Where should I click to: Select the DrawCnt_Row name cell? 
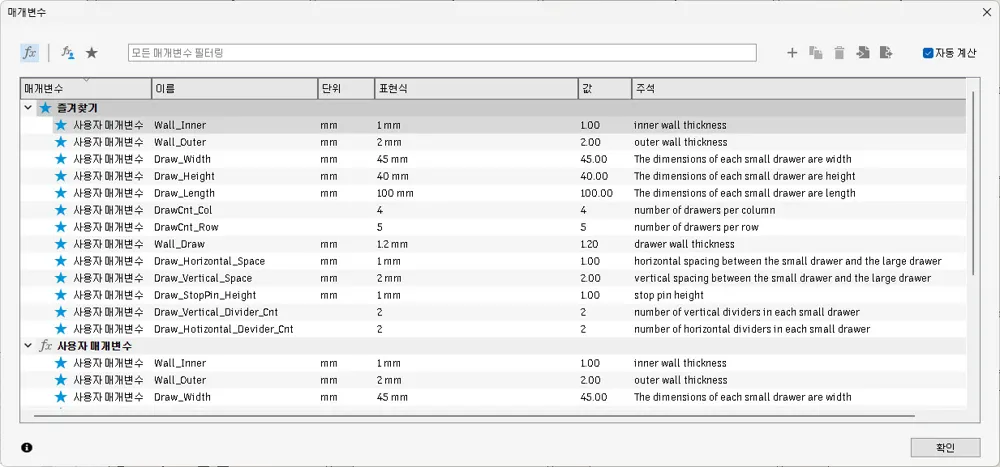(x=186, y=226)
